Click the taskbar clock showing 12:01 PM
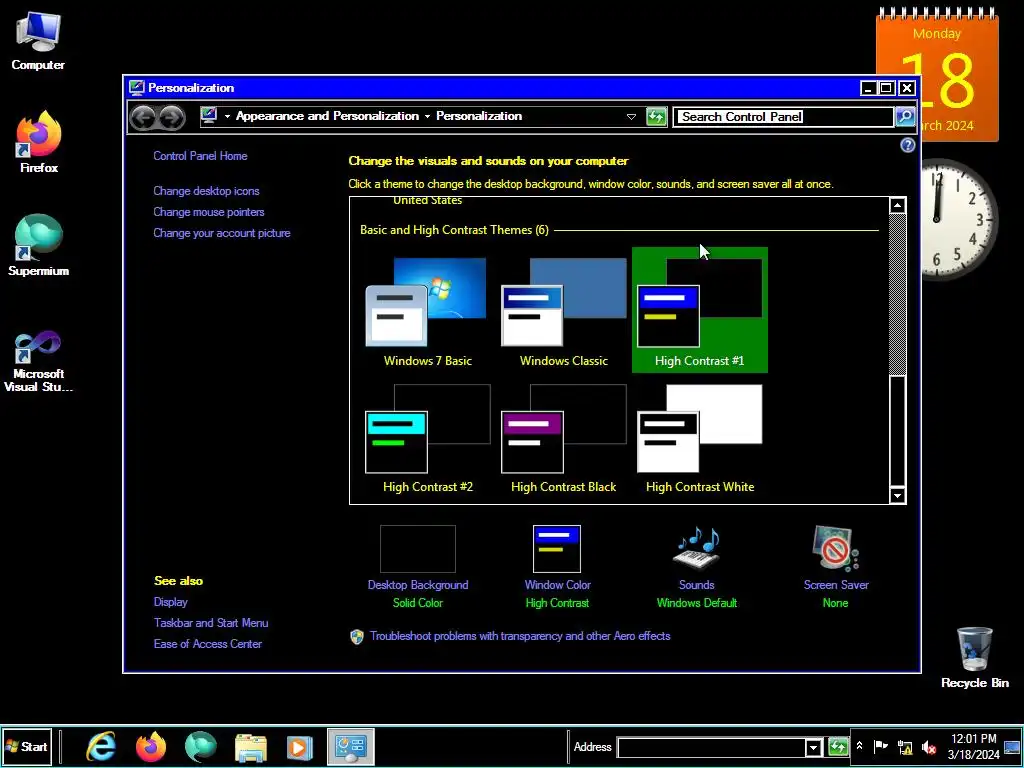1024x768 pixels. [x=974, y=746]
